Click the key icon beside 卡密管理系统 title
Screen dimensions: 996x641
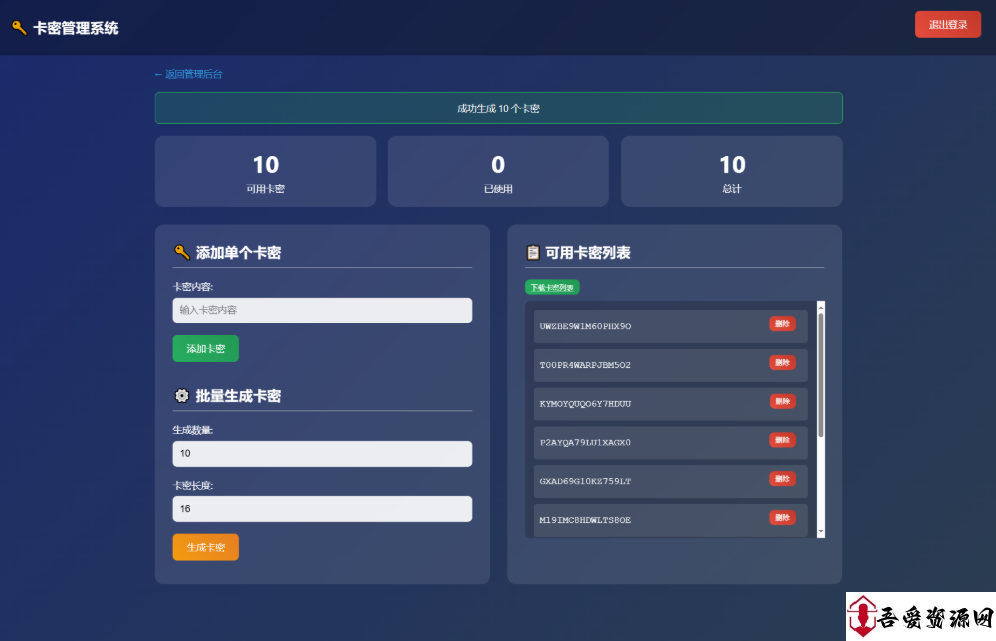[x=19, y=28]
